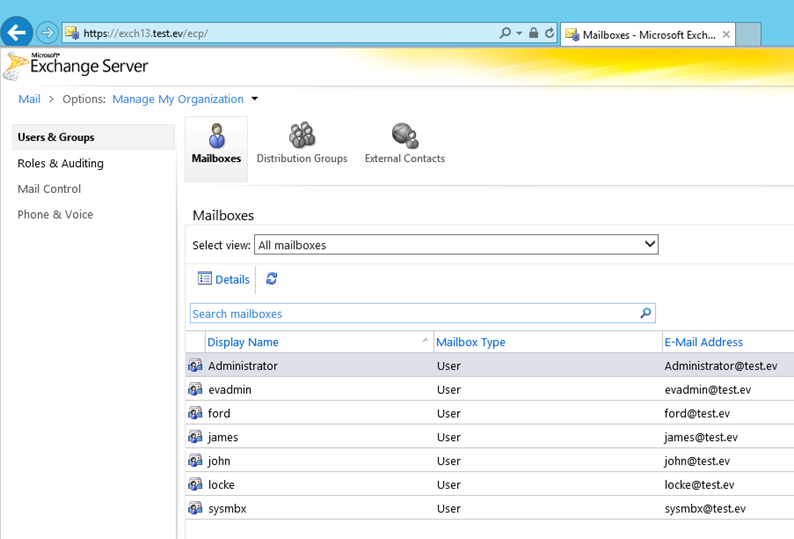This screenshot has width=794, height=539.
Task: Click the User type cell in ford row
Action: tap(449, 413)
